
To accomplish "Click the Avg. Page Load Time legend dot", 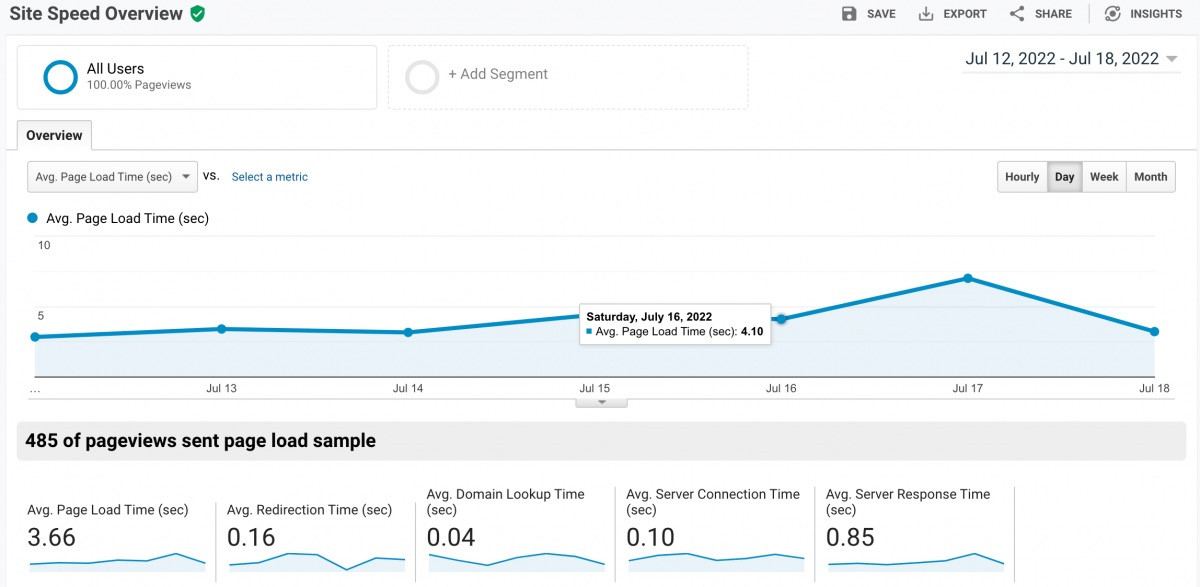I will [31, 218].
